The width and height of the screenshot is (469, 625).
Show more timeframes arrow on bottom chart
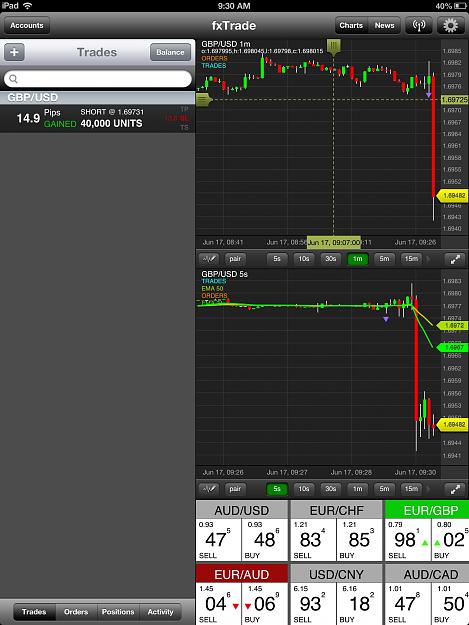pos(429,489)
